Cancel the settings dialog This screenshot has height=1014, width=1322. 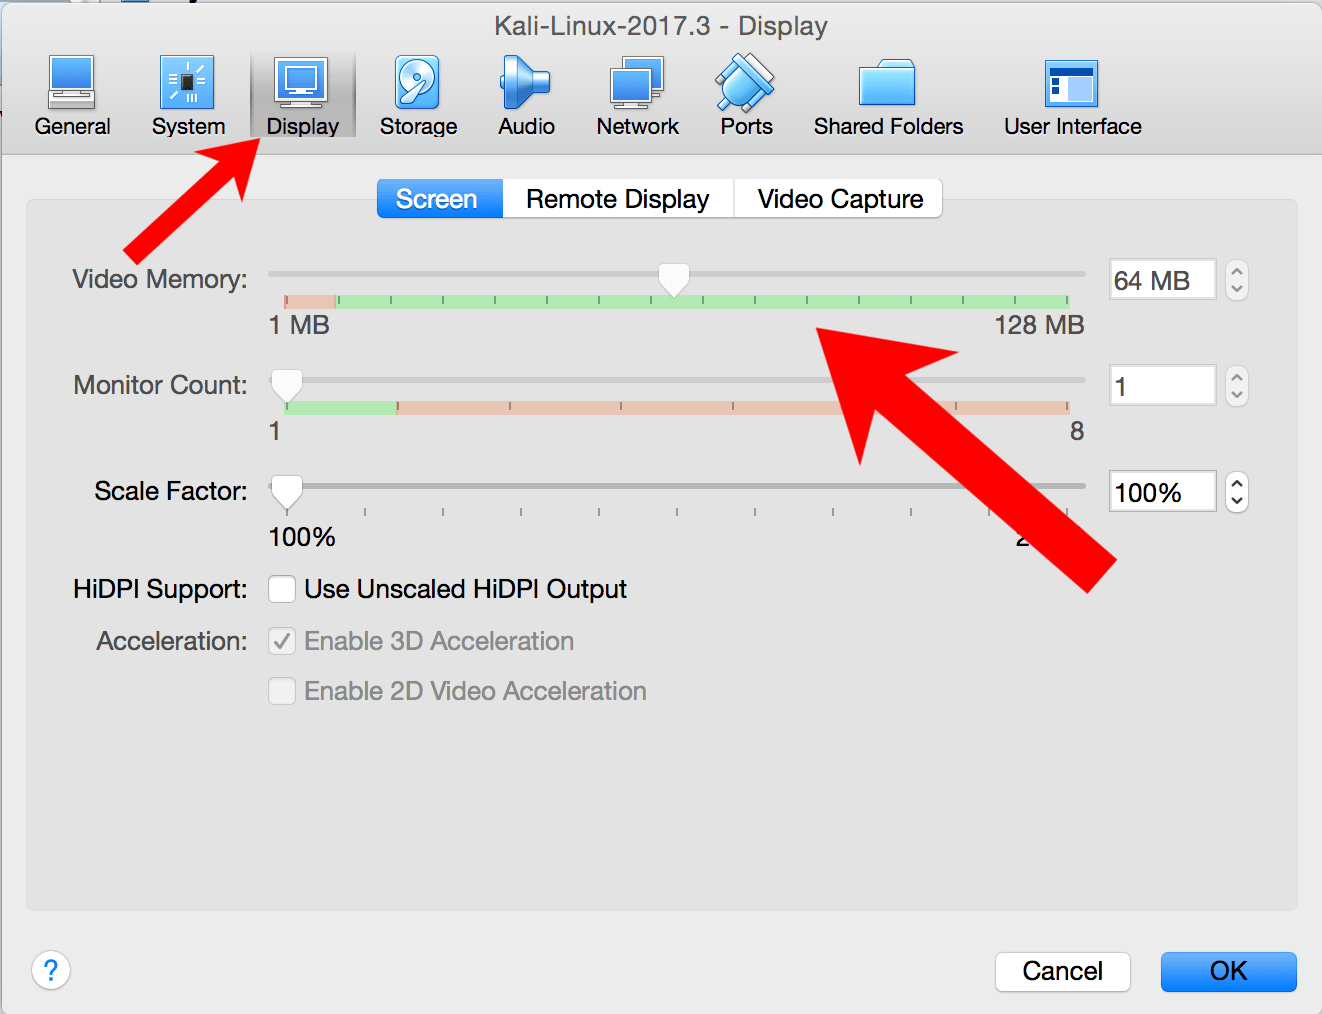1062,971
